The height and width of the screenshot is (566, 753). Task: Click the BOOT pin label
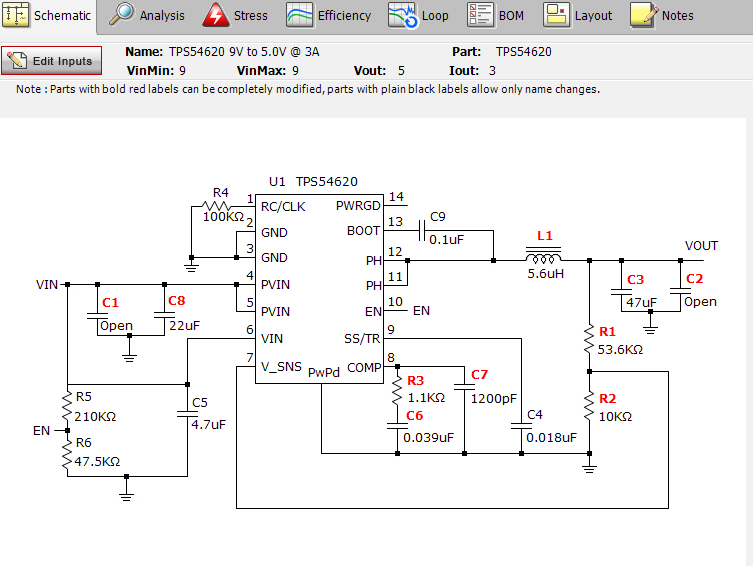point(363,231)
